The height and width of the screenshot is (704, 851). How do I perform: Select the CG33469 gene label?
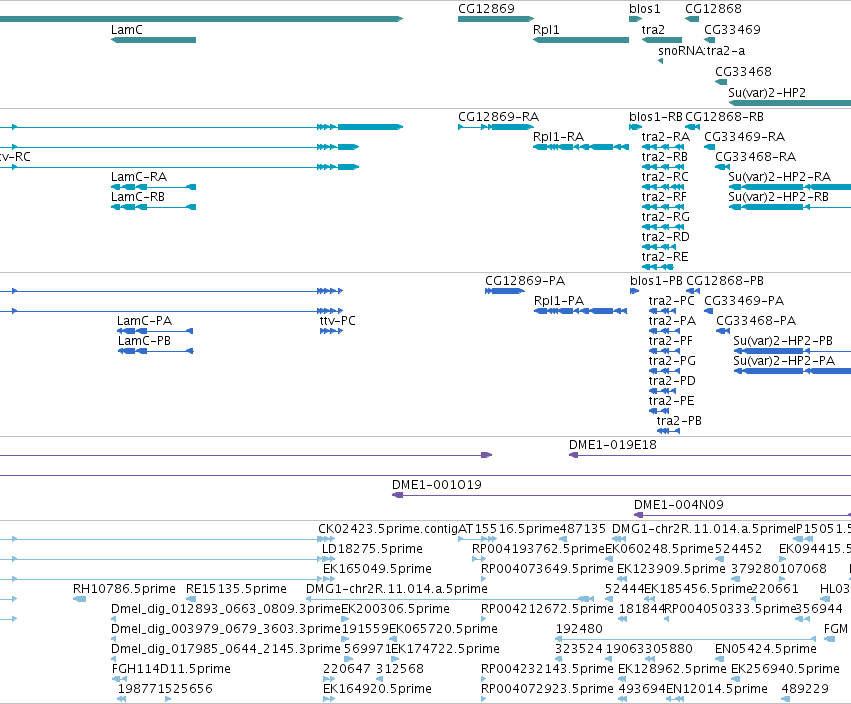click(x=732, y=29)
